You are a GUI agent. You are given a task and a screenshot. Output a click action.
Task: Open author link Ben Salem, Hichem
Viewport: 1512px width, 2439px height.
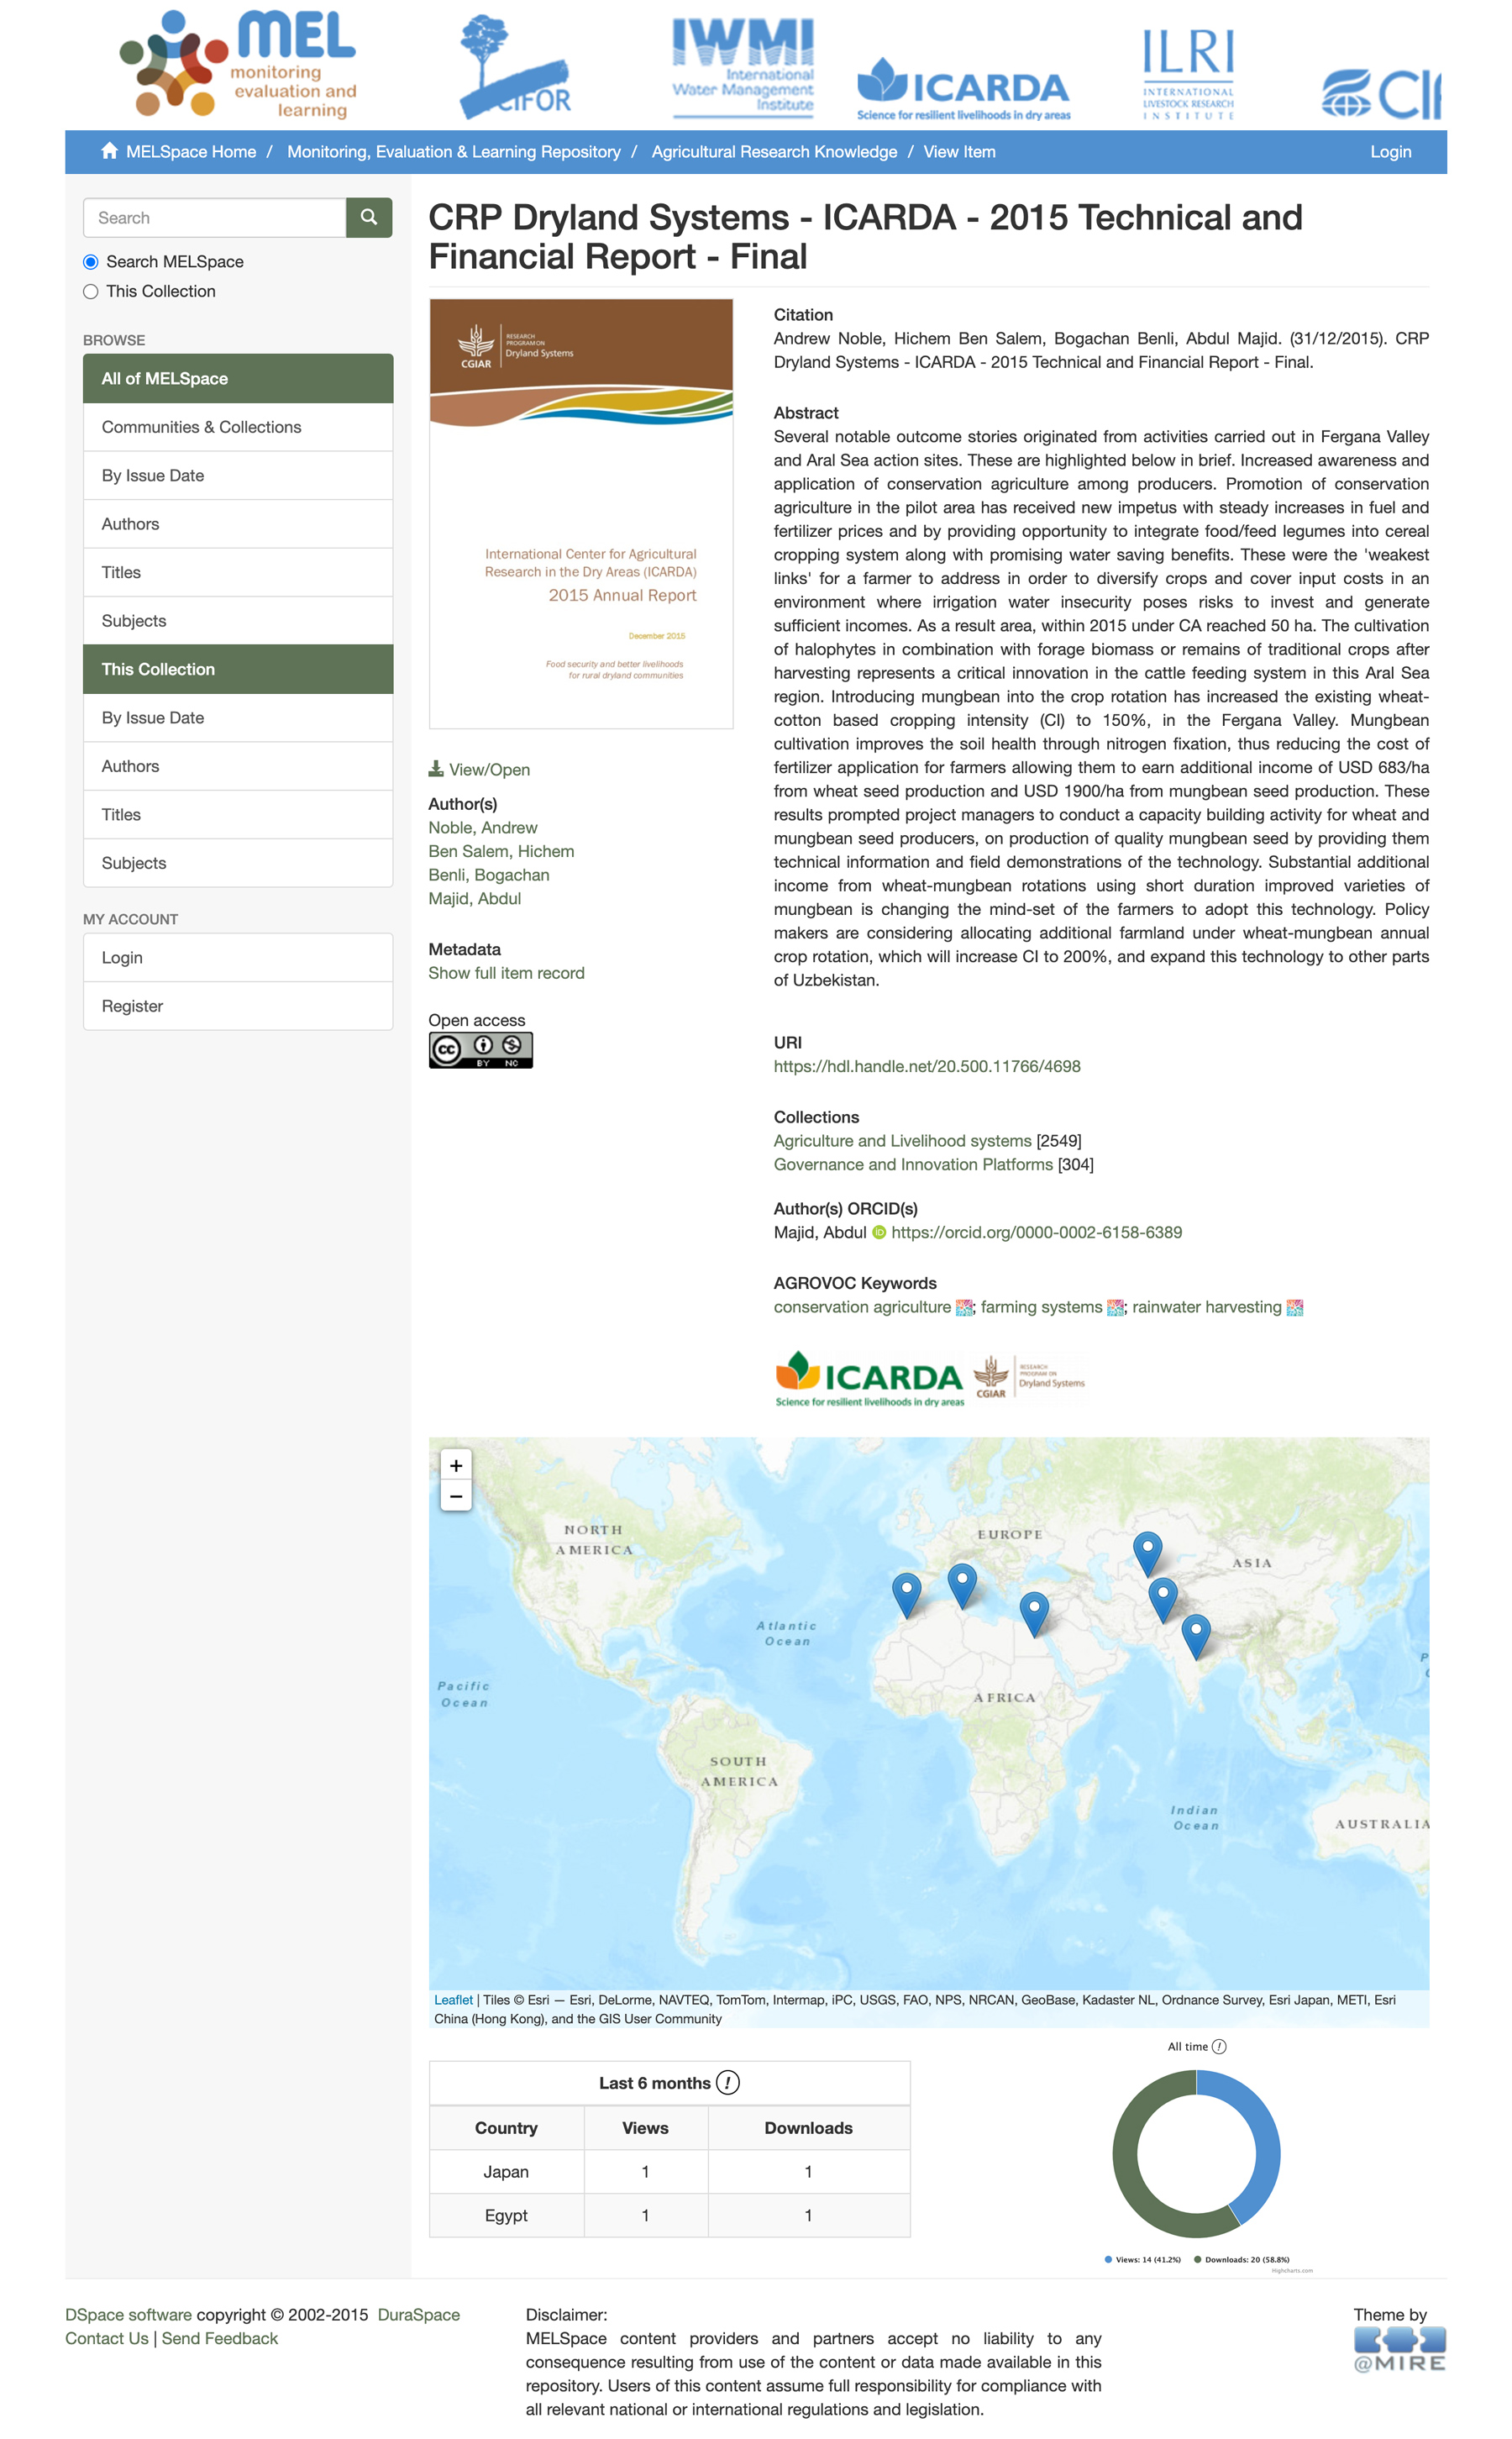501,851
